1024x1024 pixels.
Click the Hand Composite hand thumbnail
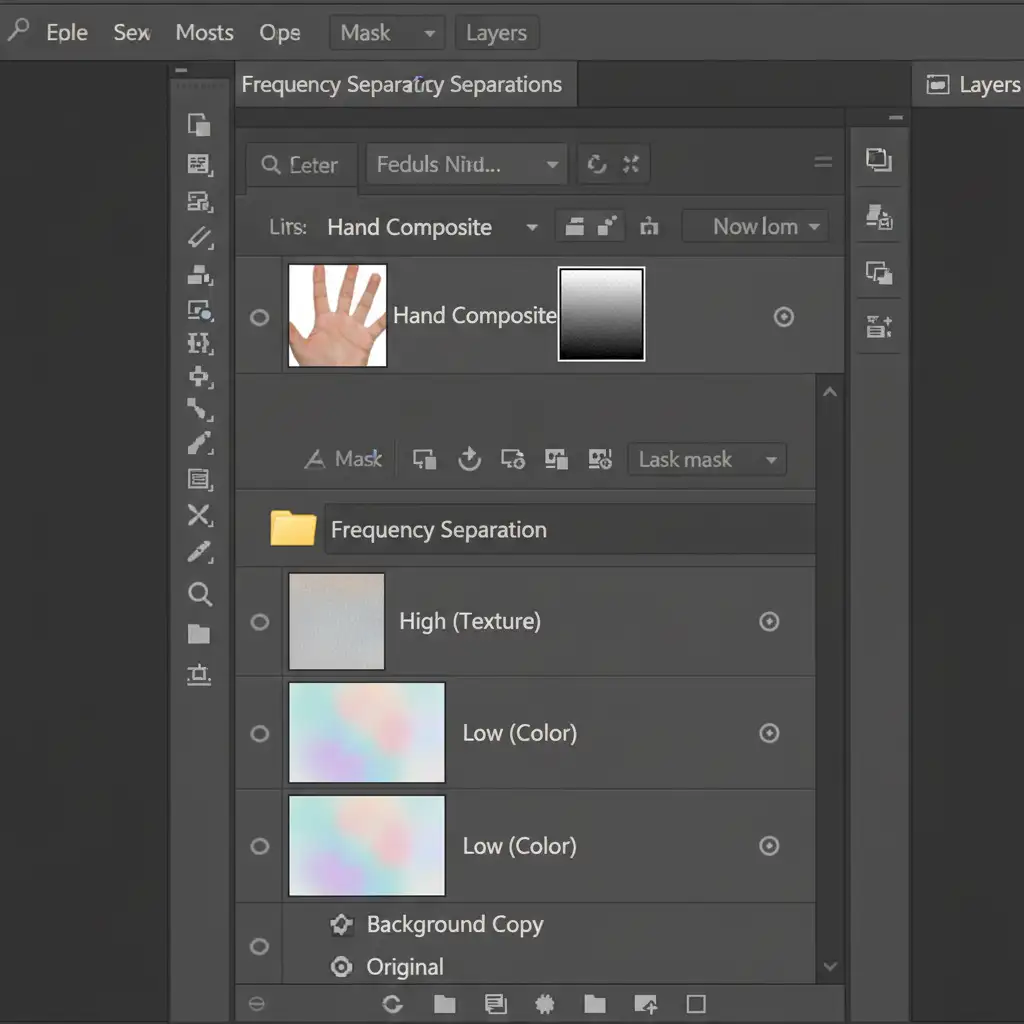[337, 315]
